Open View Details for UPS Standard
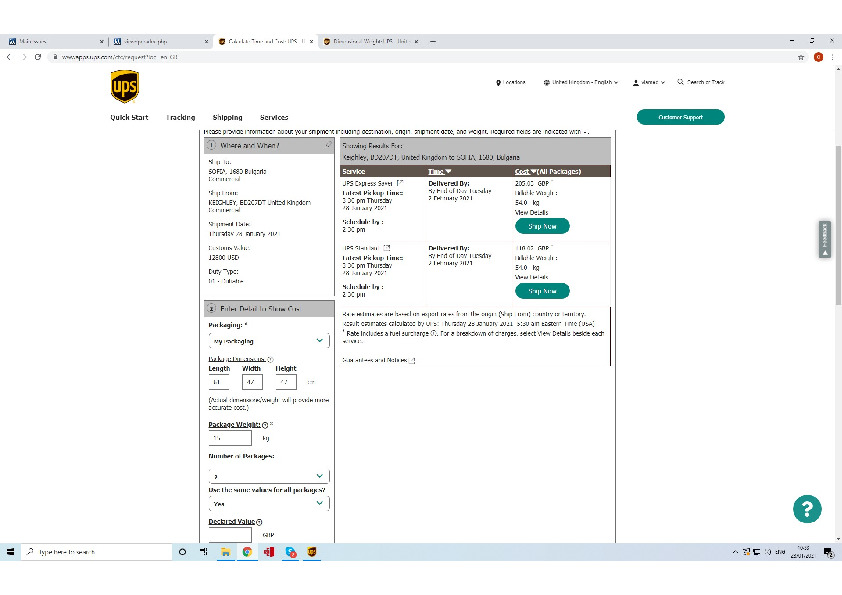842x595 pixels. 531,277
